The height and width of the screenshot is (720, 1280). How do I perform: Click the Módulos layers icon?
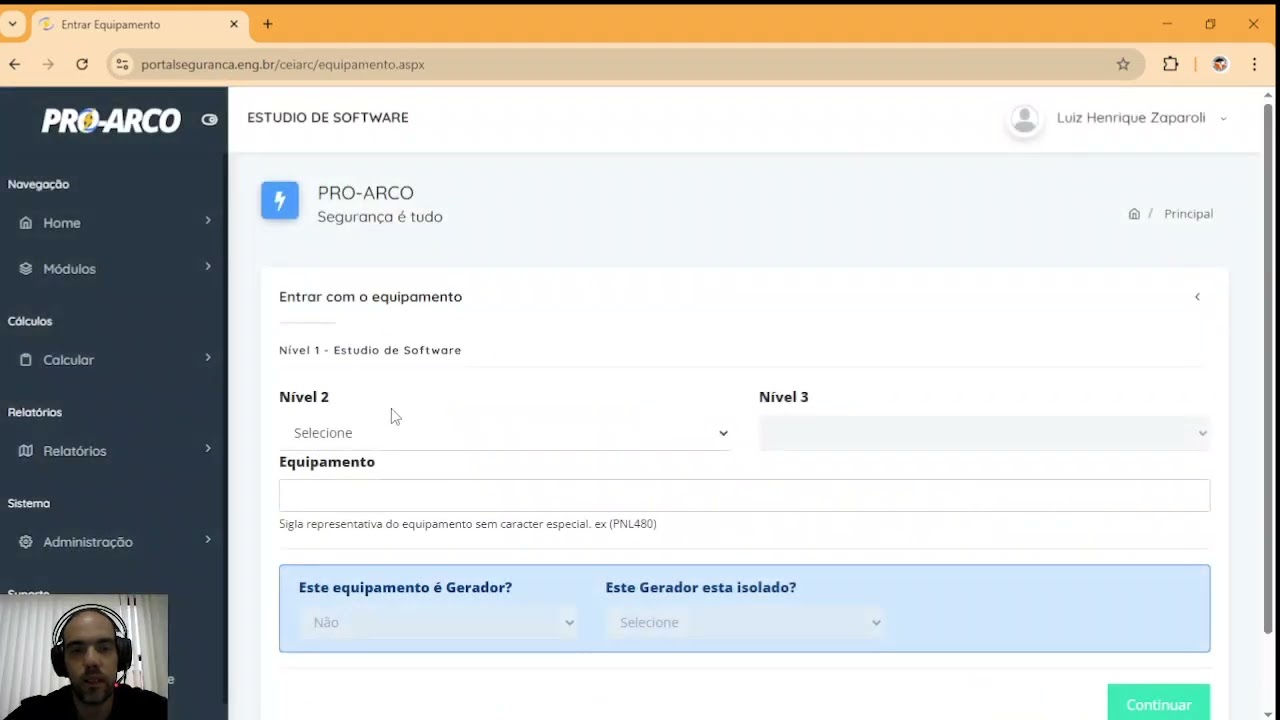pyautogui.click(x=26, y=269)
